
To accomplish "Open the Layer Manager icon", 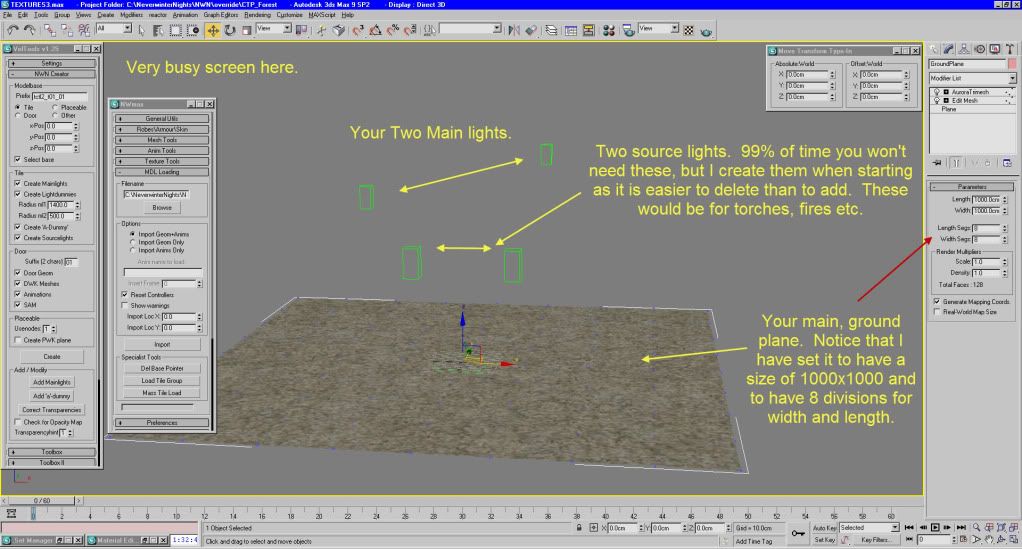I will coord(551,30).
